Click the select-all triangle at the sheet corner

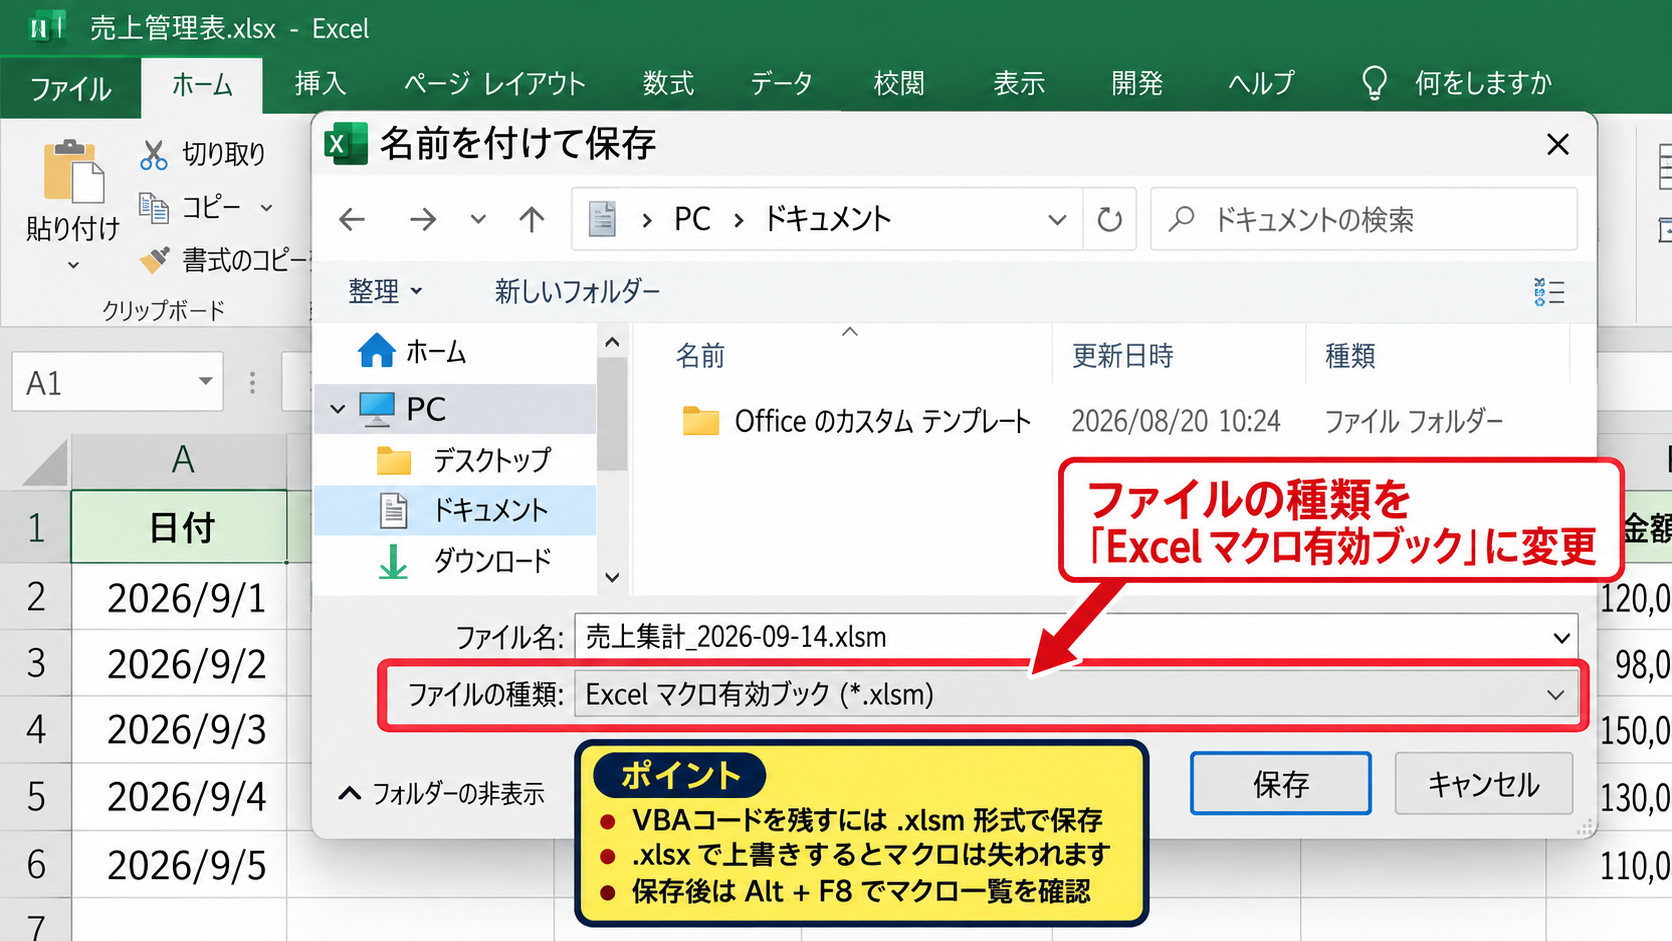coord(46,463)
